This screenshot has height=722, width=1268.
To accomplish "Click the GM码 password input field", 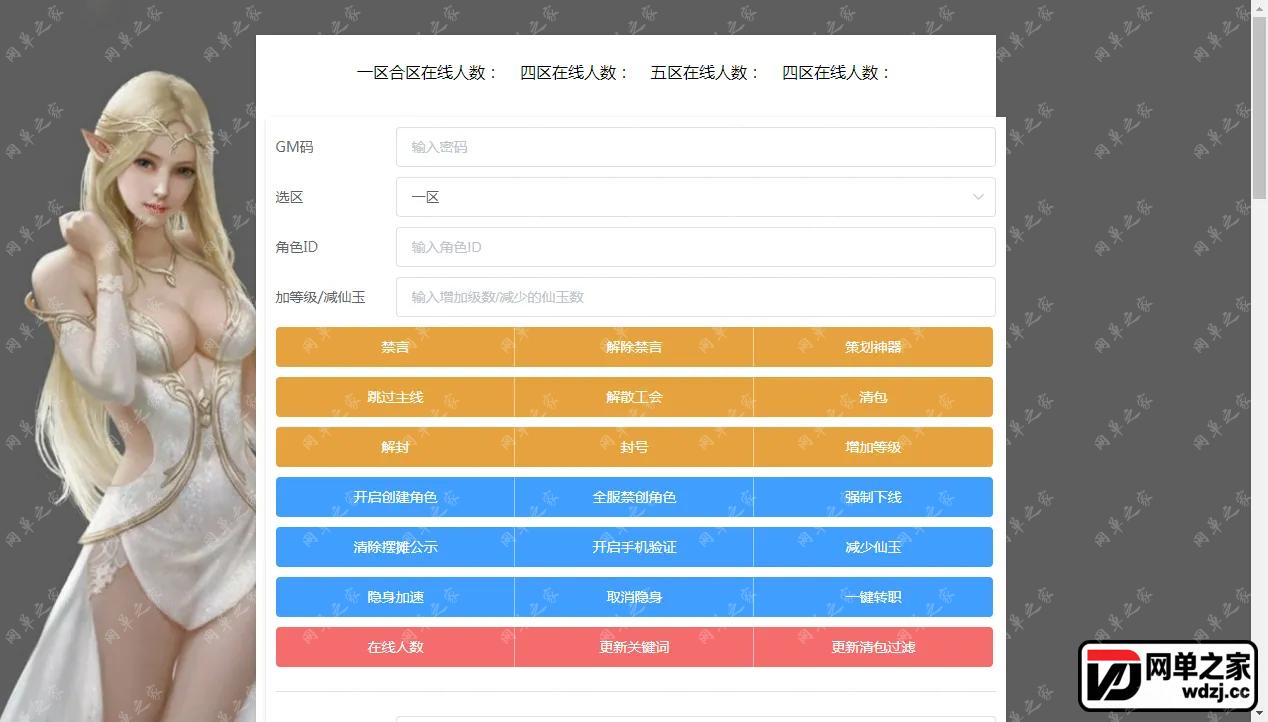I will point(695,147).
